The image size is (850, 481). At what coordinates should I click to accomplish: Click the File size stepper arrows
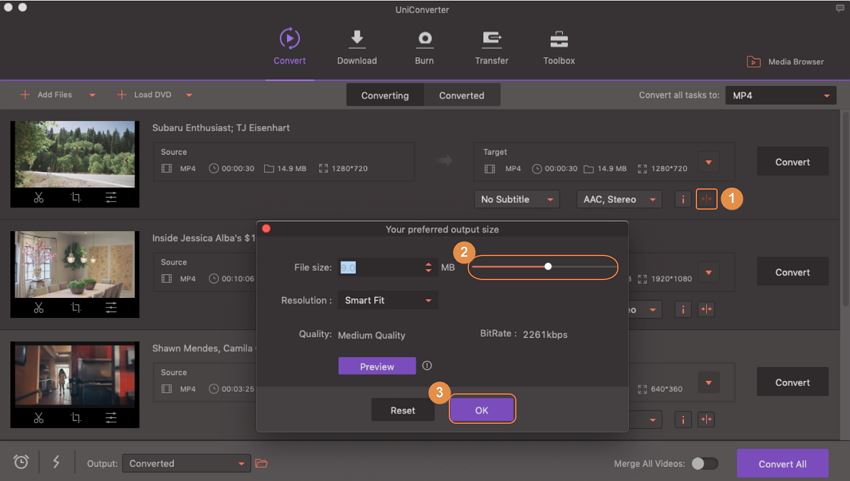(428, 267)
